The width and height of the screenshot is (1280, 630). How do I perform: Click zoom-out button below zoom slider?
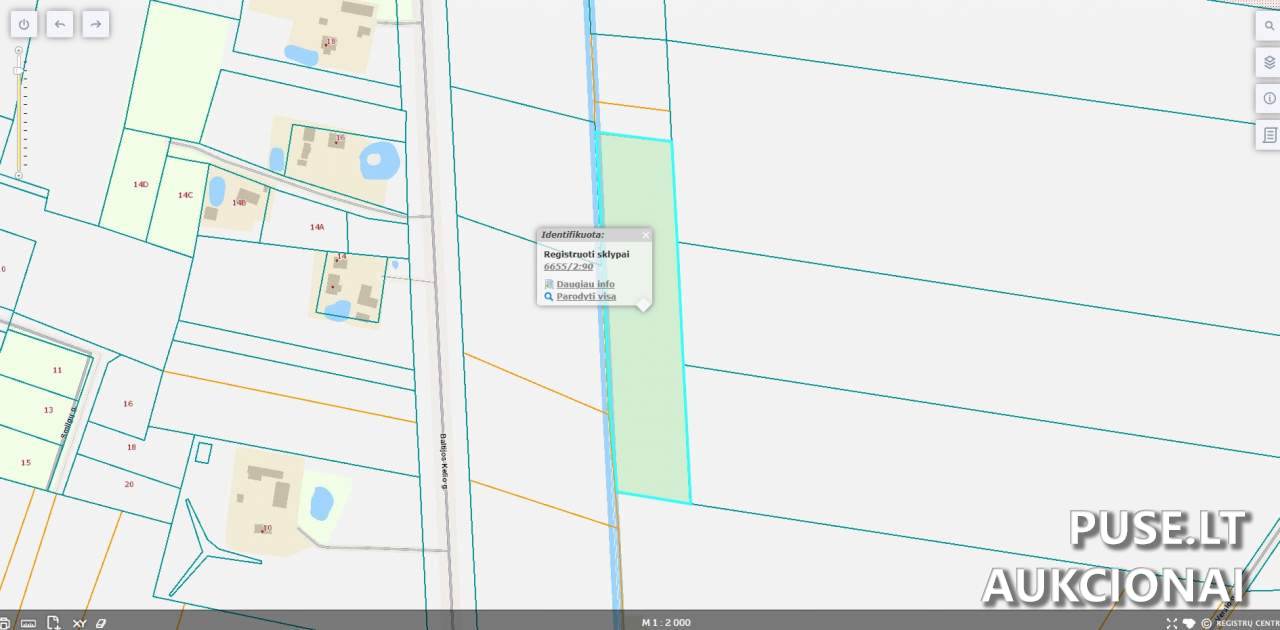(x=18, y=176)
